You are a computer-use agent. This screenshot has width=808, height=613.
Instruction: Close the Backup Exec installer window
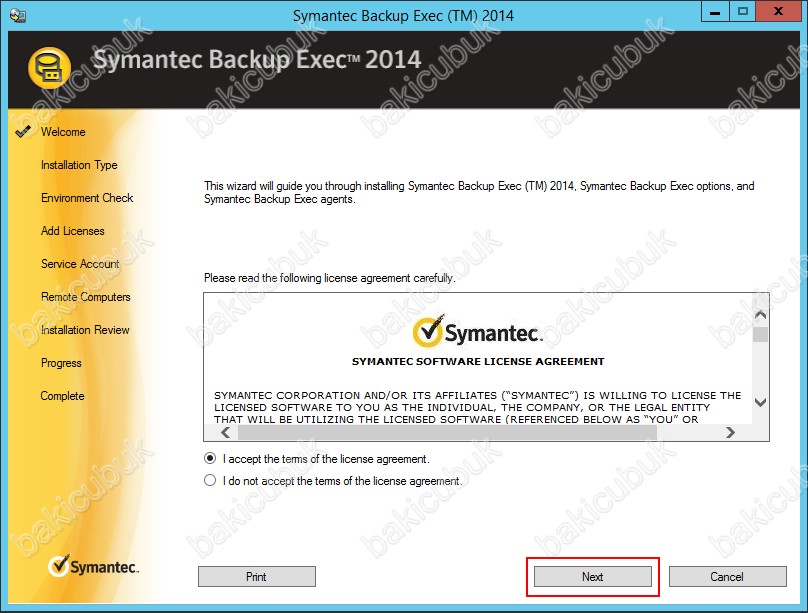point(778,11)
